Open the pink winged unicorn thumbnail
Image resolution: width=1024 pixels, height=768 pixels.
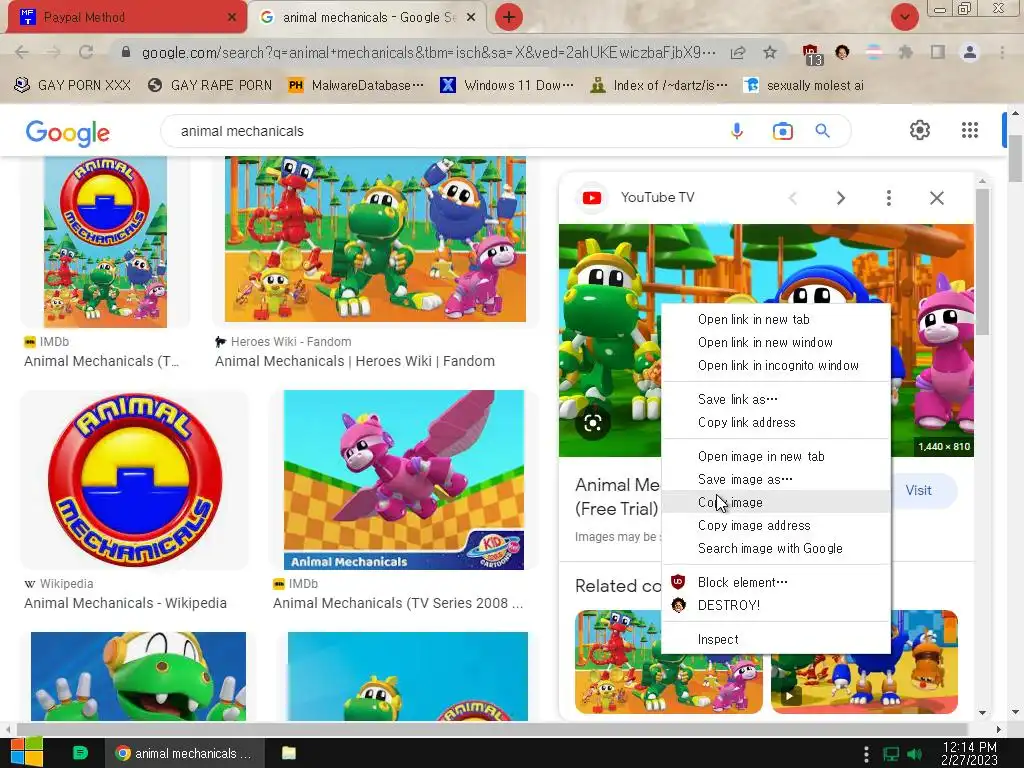[404, 480]
